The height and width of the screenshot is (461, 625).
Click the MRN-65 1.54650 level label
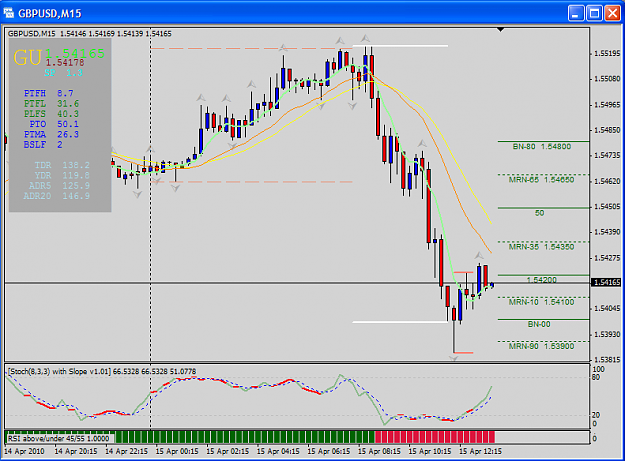pos(541,180)
